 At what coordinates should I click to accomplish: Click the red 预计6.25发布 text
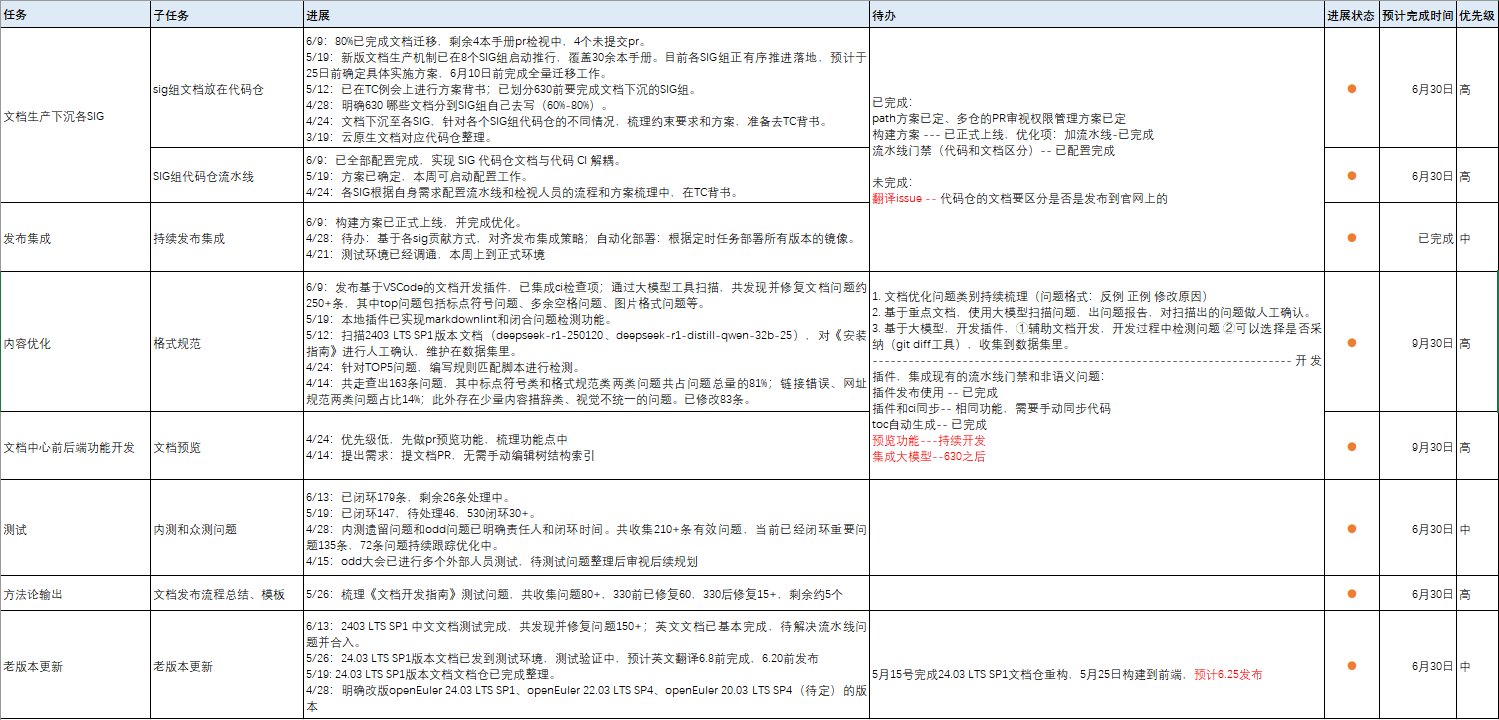pyautogui.click(x=1228, y=674)
